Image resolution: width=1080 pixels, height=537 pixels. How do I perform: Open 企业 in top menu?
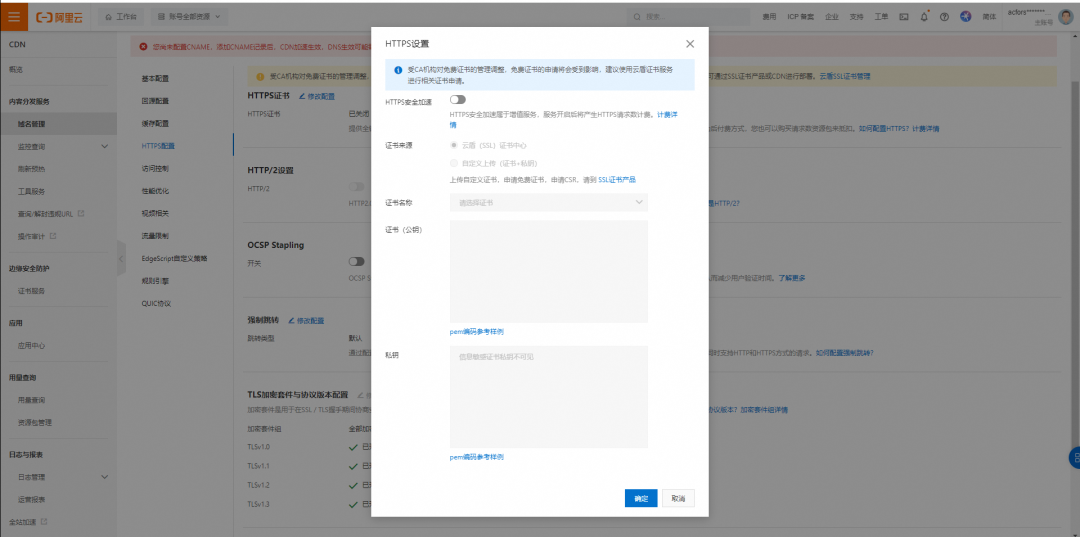click(832, 17)
